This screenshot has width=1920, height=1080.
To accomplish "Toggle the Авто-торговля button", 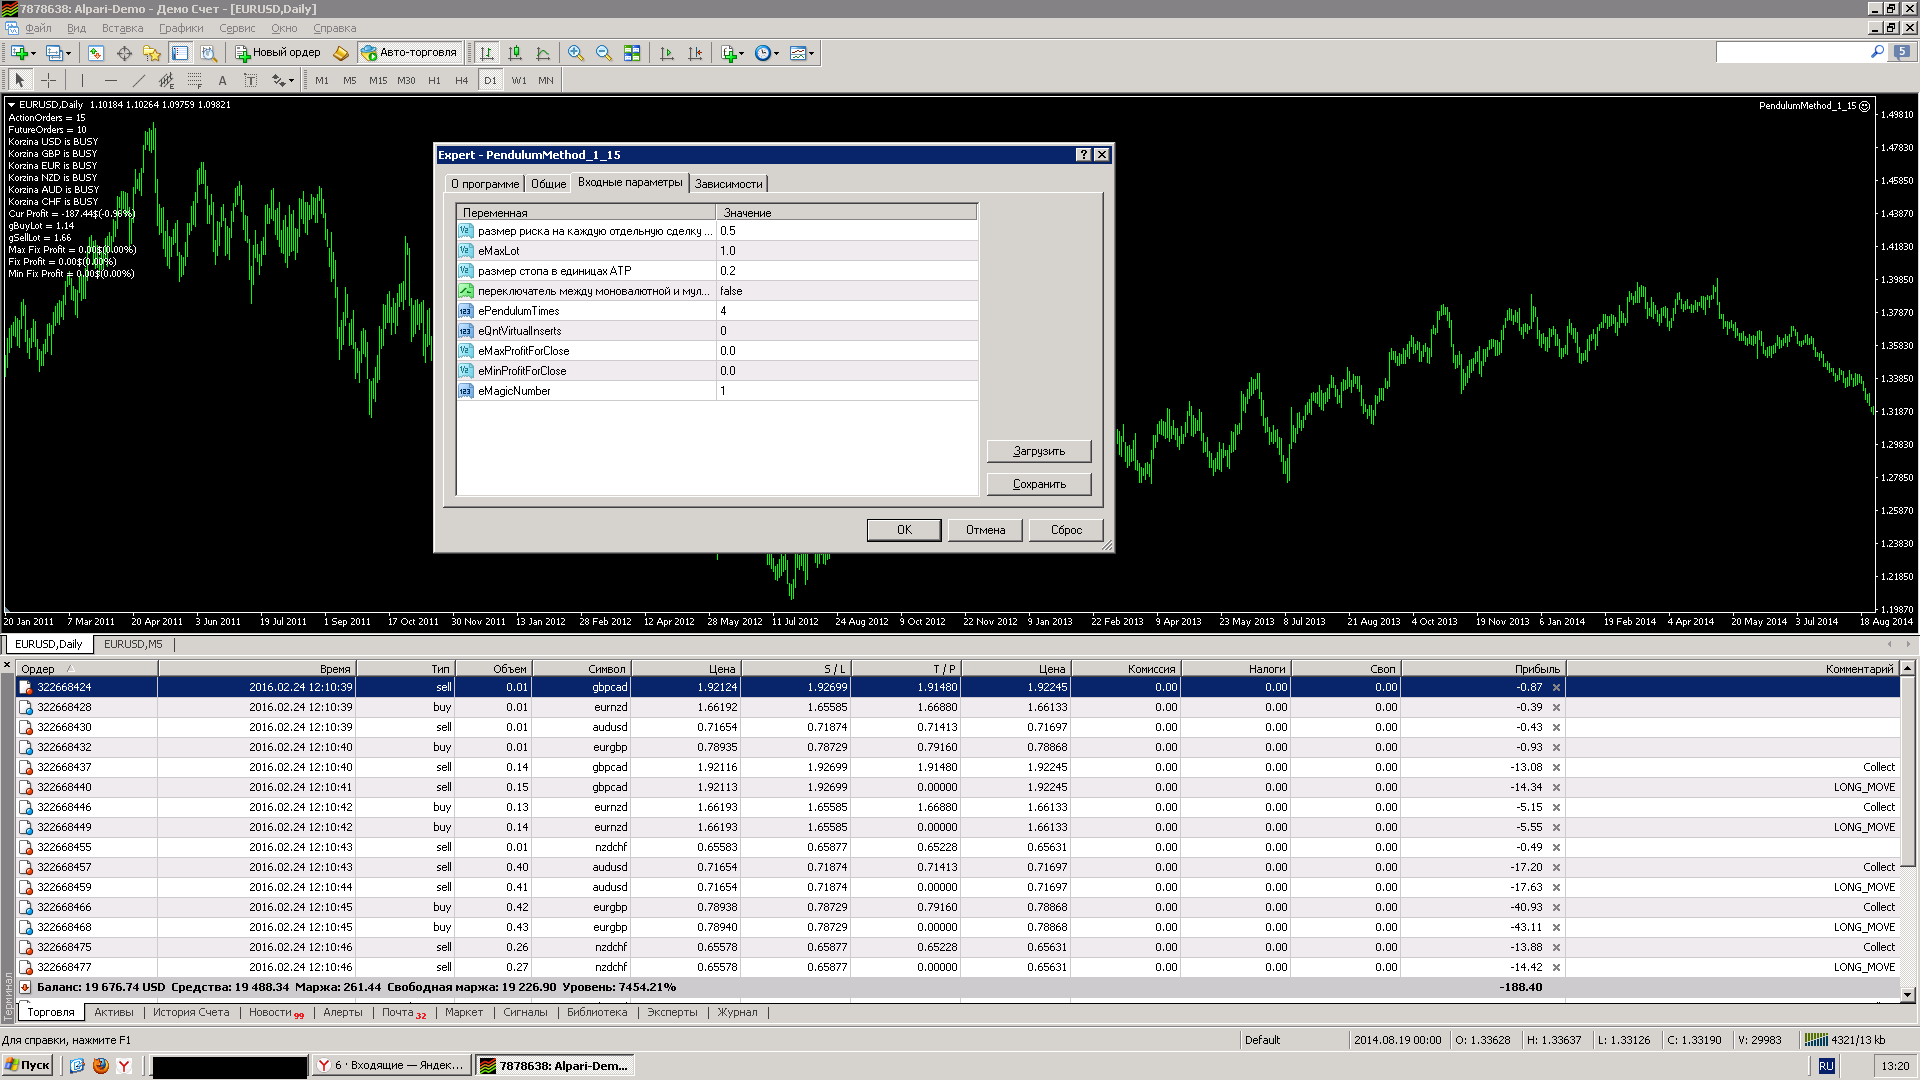I will 409,53.
